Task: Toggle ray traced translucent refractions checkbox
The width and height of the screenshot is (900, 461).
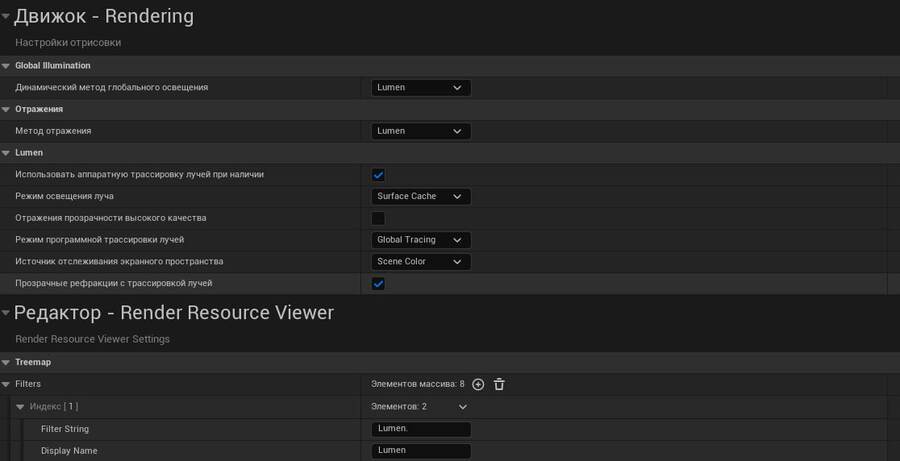Action: pos(379,284)
